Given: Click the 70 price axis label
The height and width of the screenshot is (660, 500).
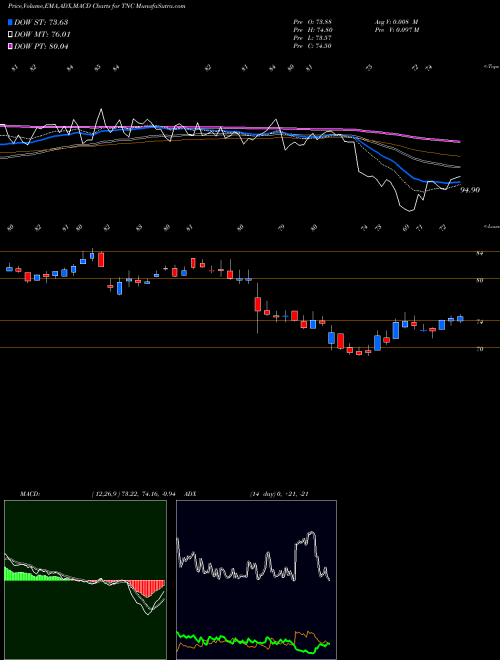Looking at the screenshot, I should [480, 349].
